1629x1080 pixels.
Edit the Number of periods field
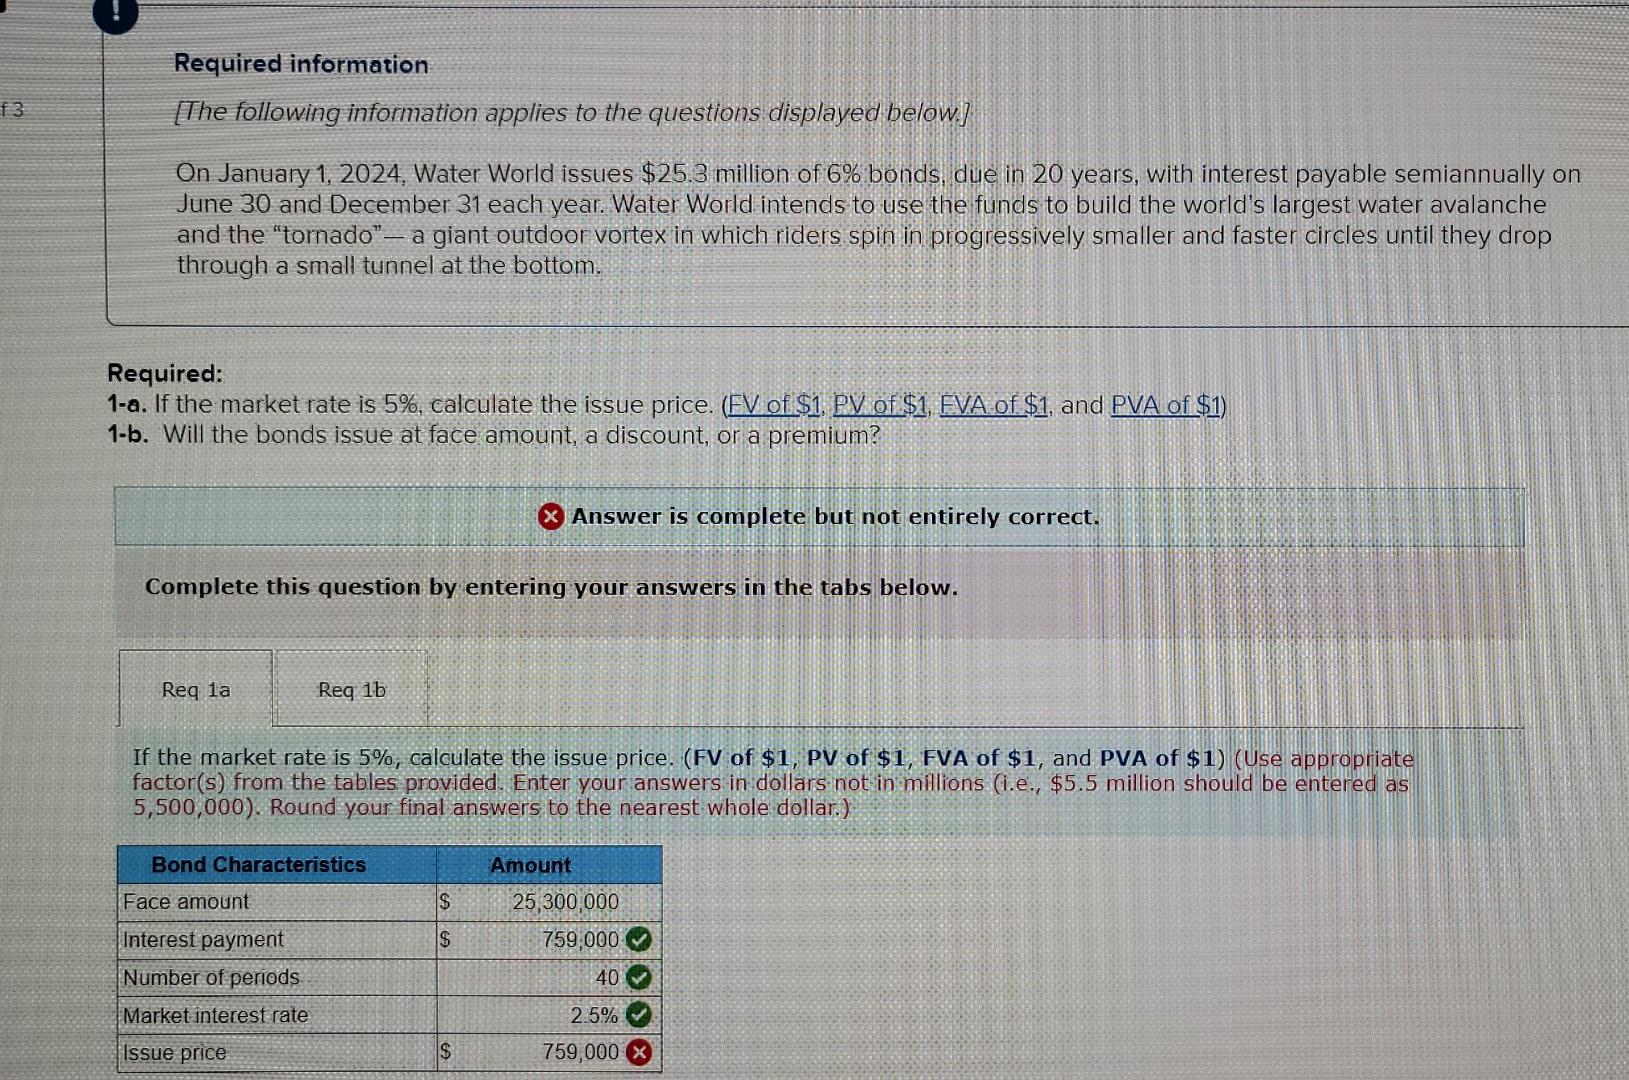[x=549, y=977]
